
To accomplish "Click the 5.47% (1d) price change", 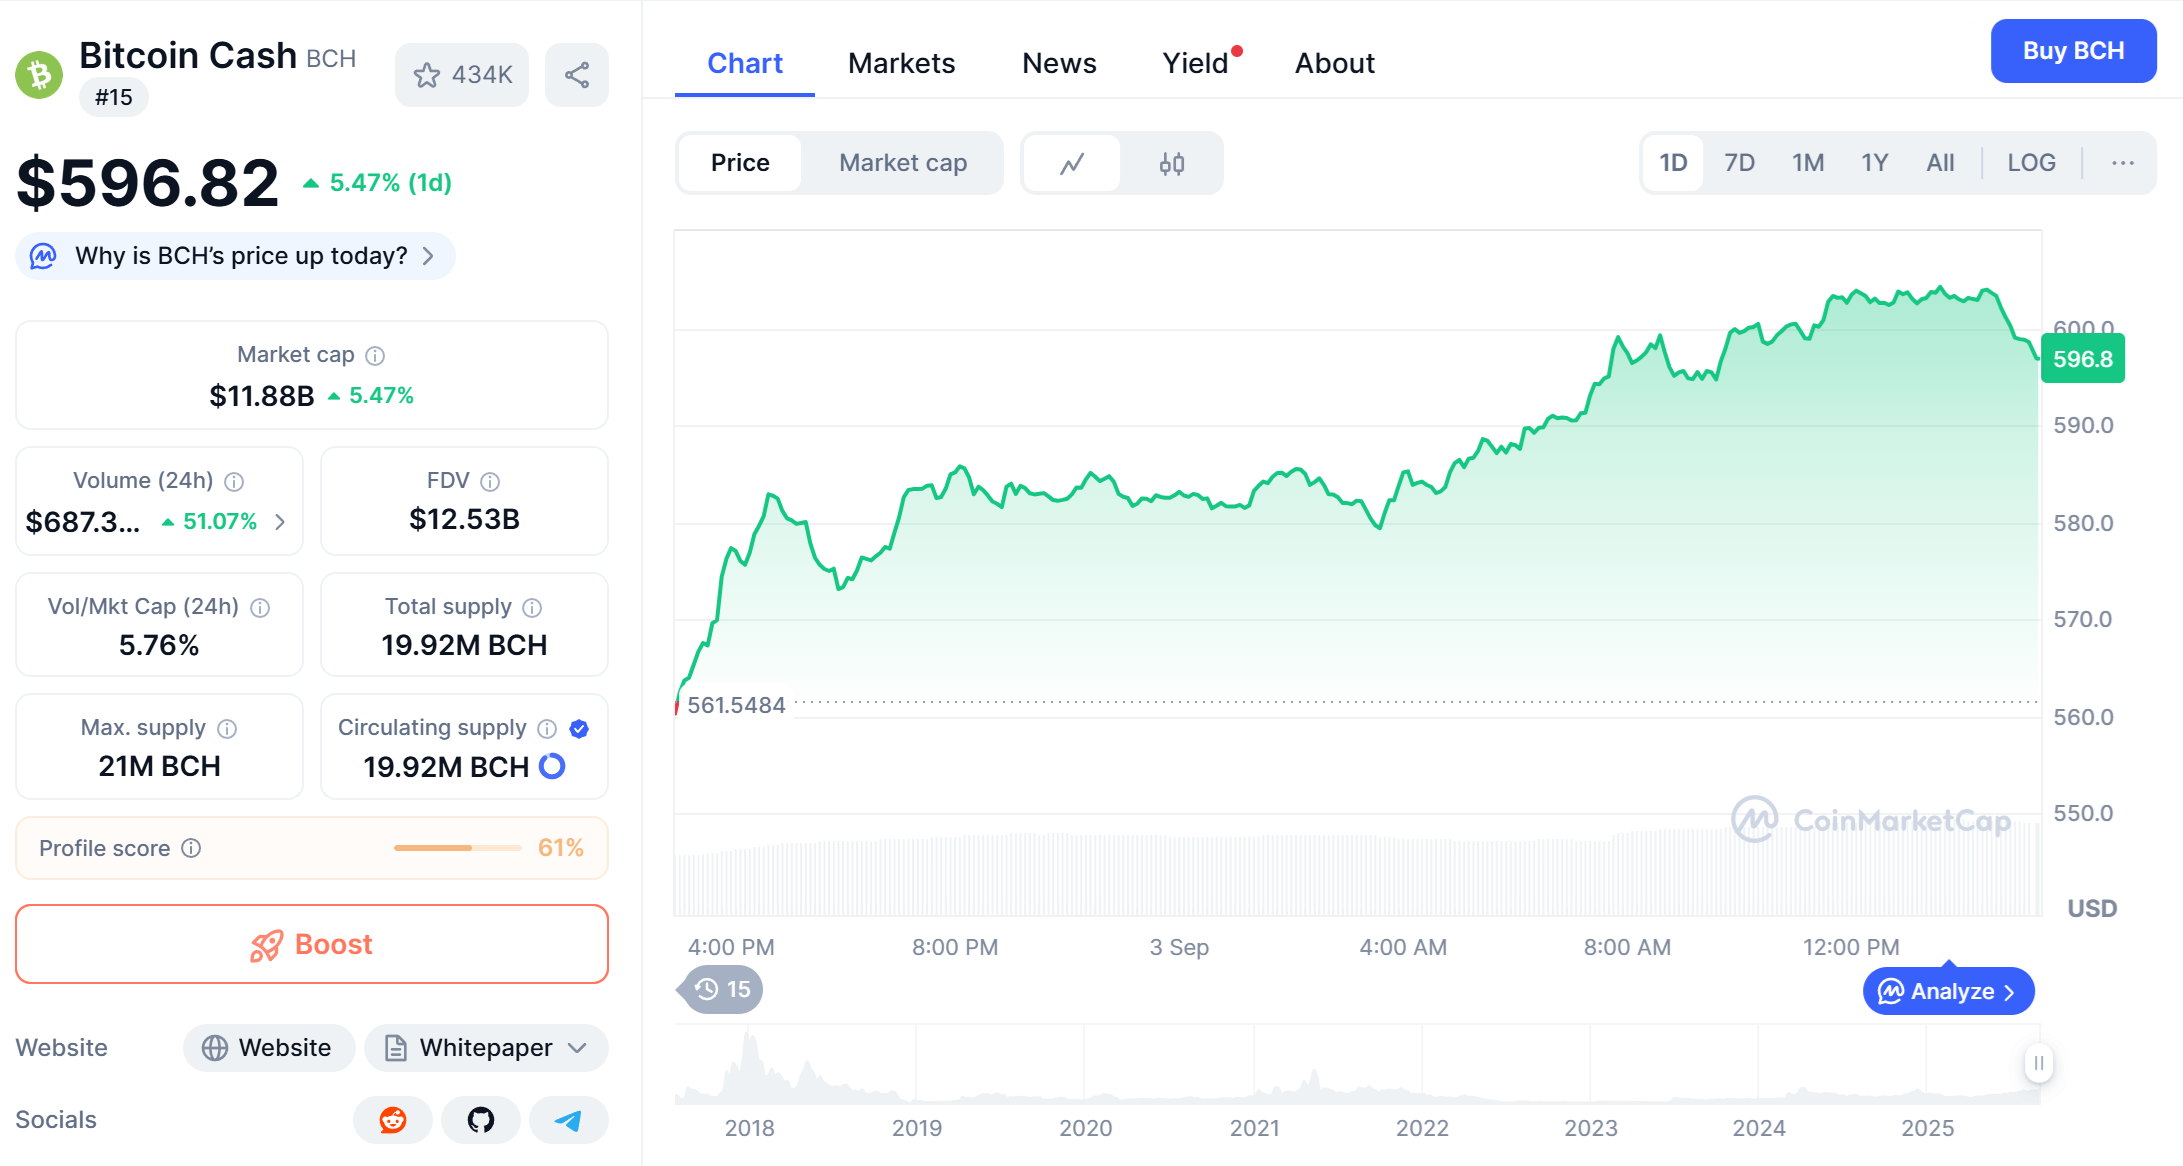I will [x=378, y=183].
